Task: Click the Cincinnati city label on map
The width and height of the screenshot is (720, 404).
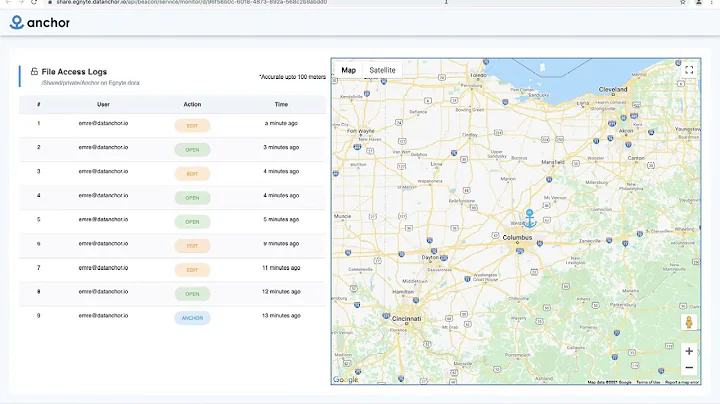Action: pos(406,318)
